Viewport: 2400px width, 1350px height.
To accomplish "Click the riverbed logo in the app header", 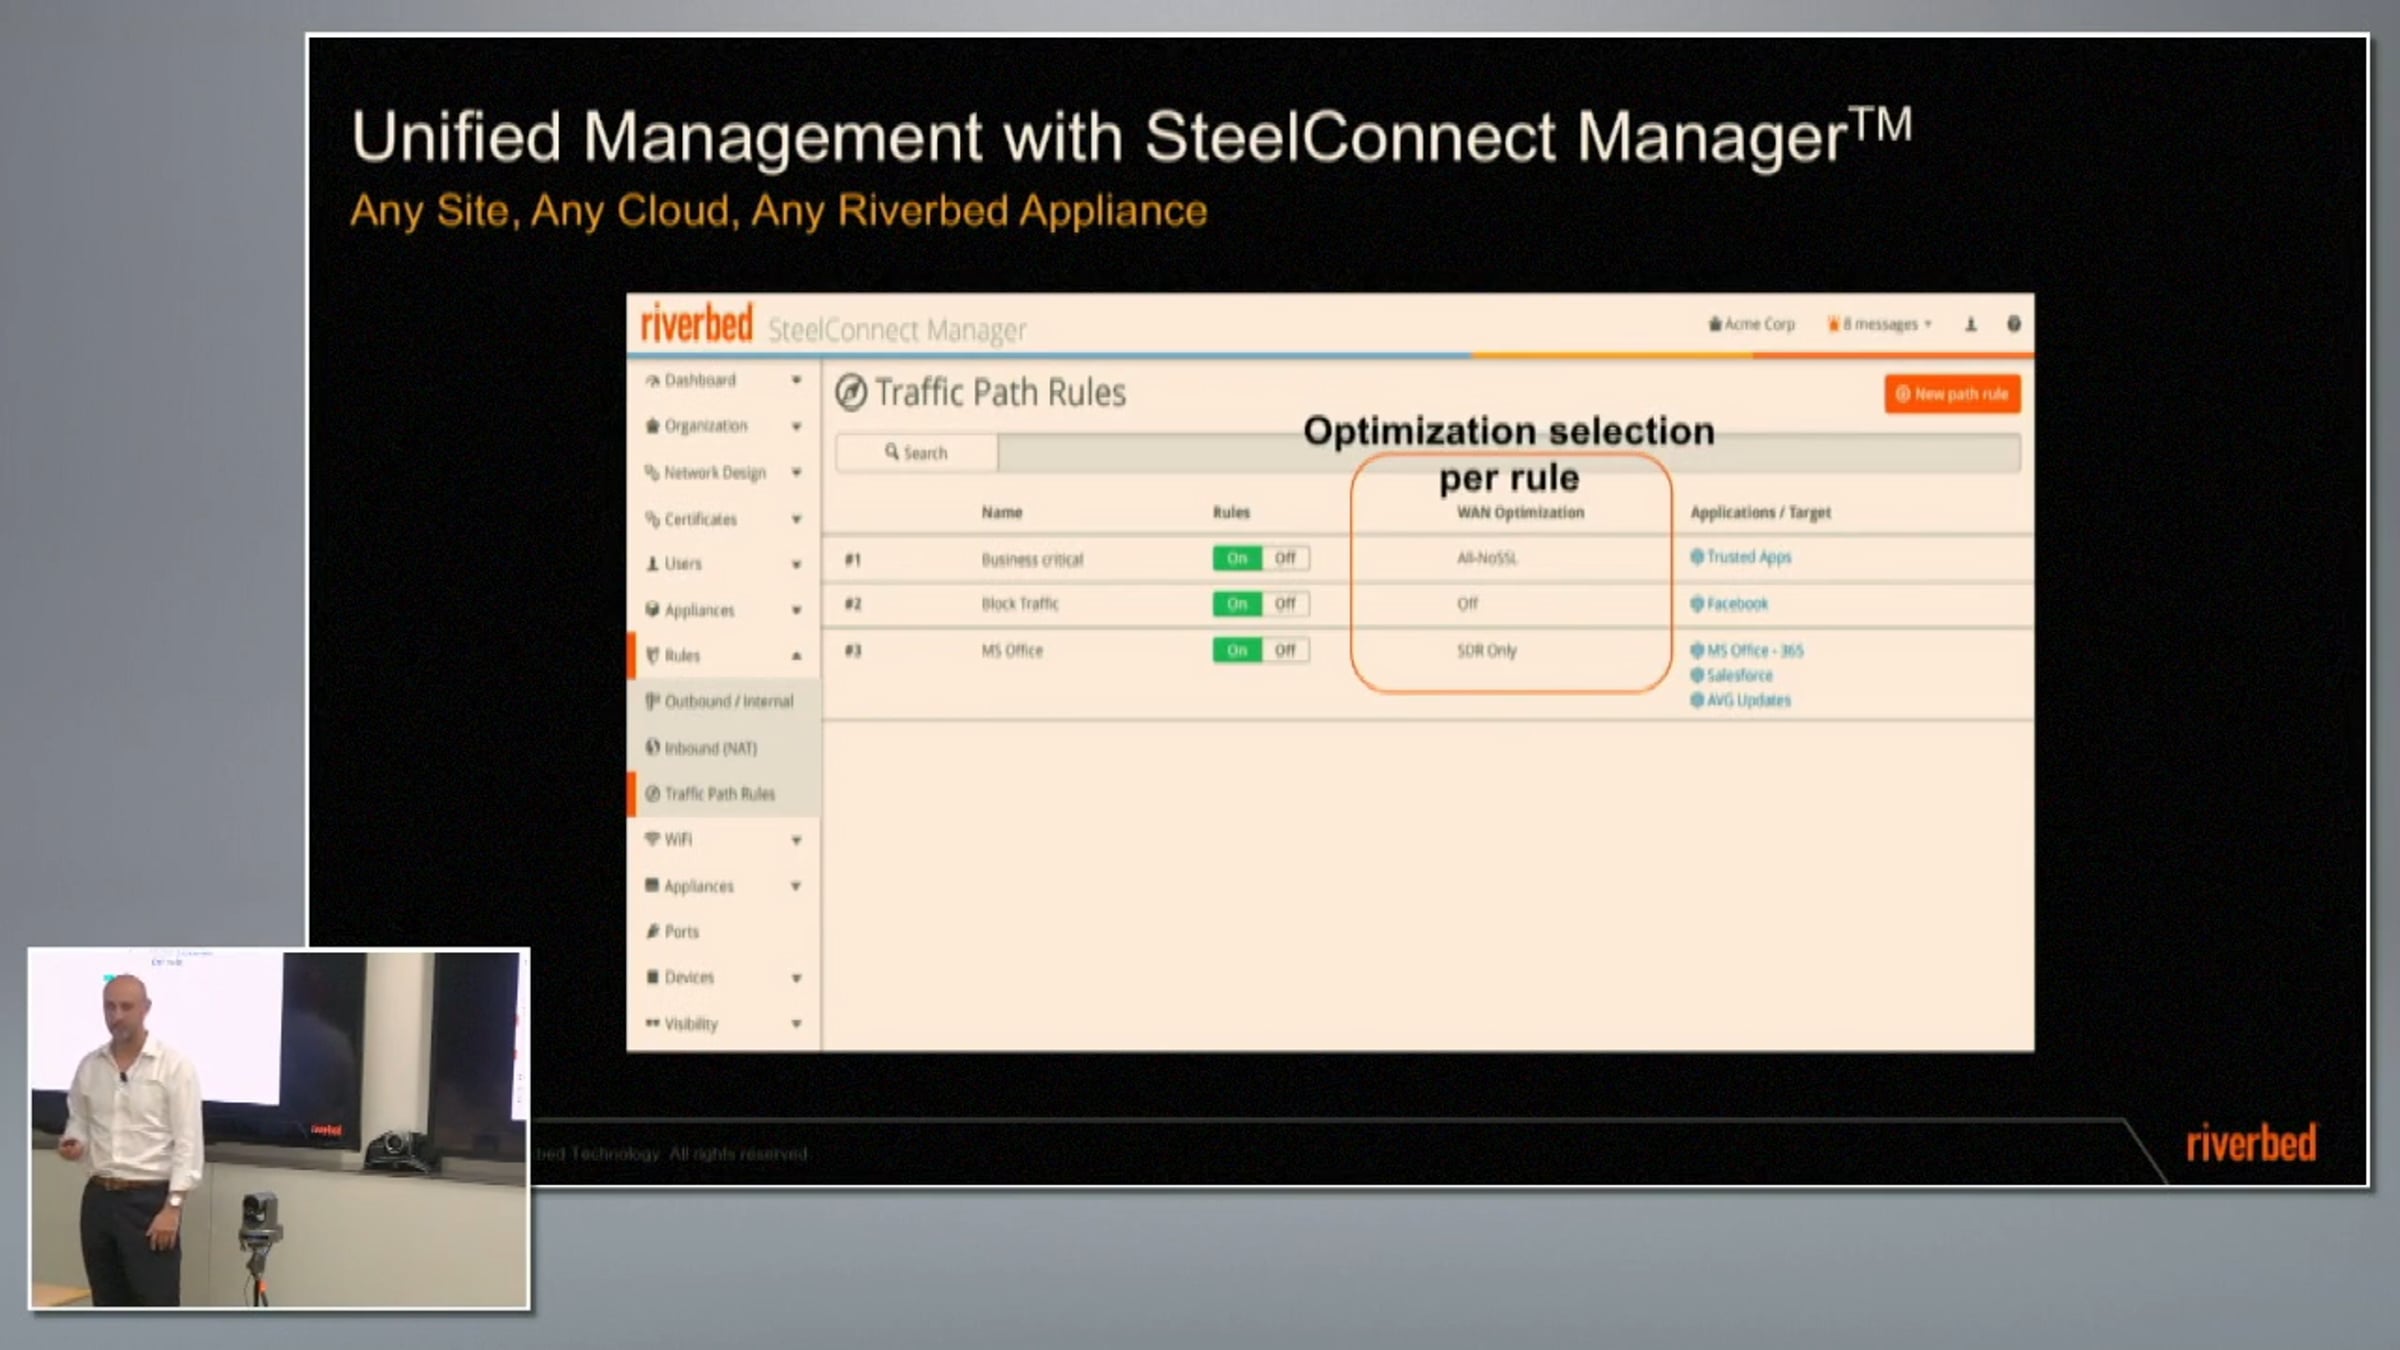I will (696, 323).
